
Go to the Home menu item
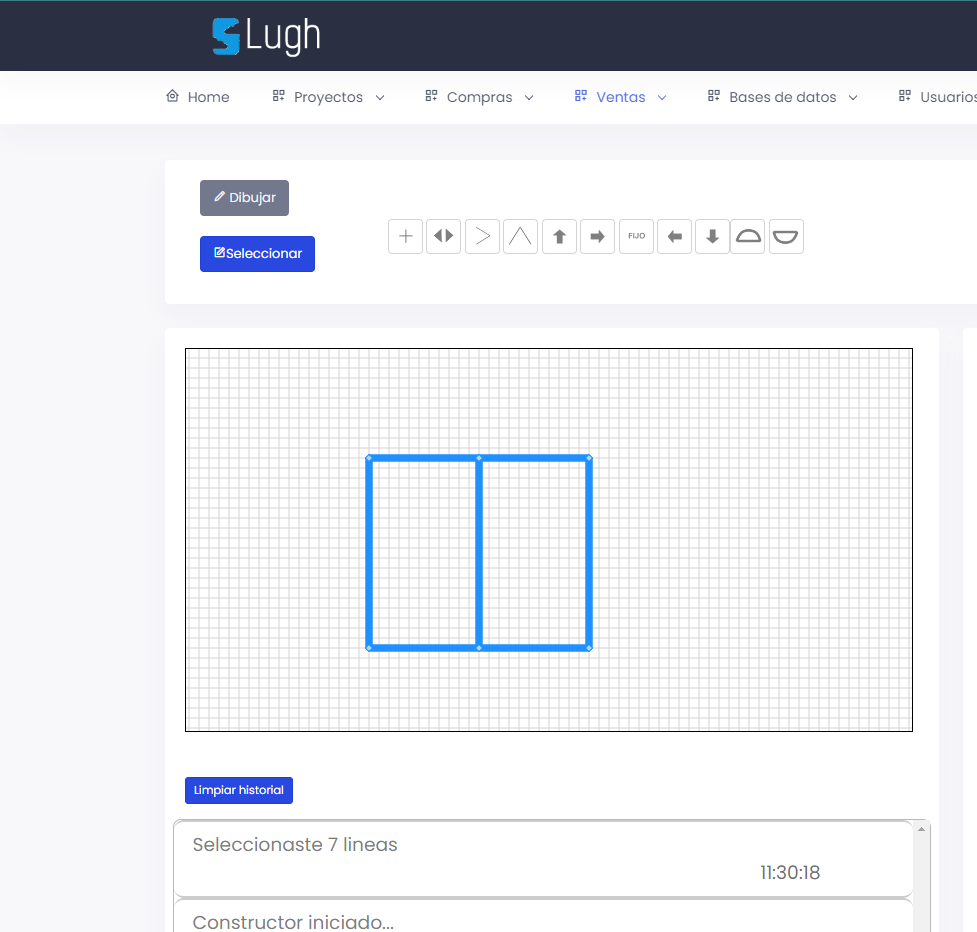click(198, 97)
